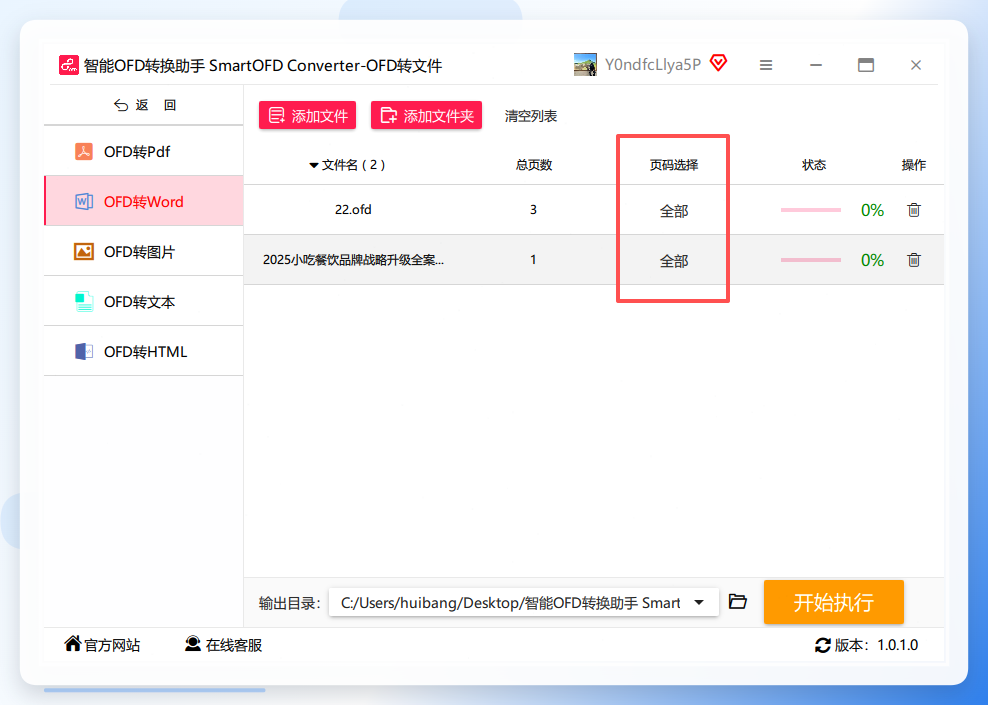
Task: Click the return arrow icon
Action: pyautogui.click(x=121, y=105)
